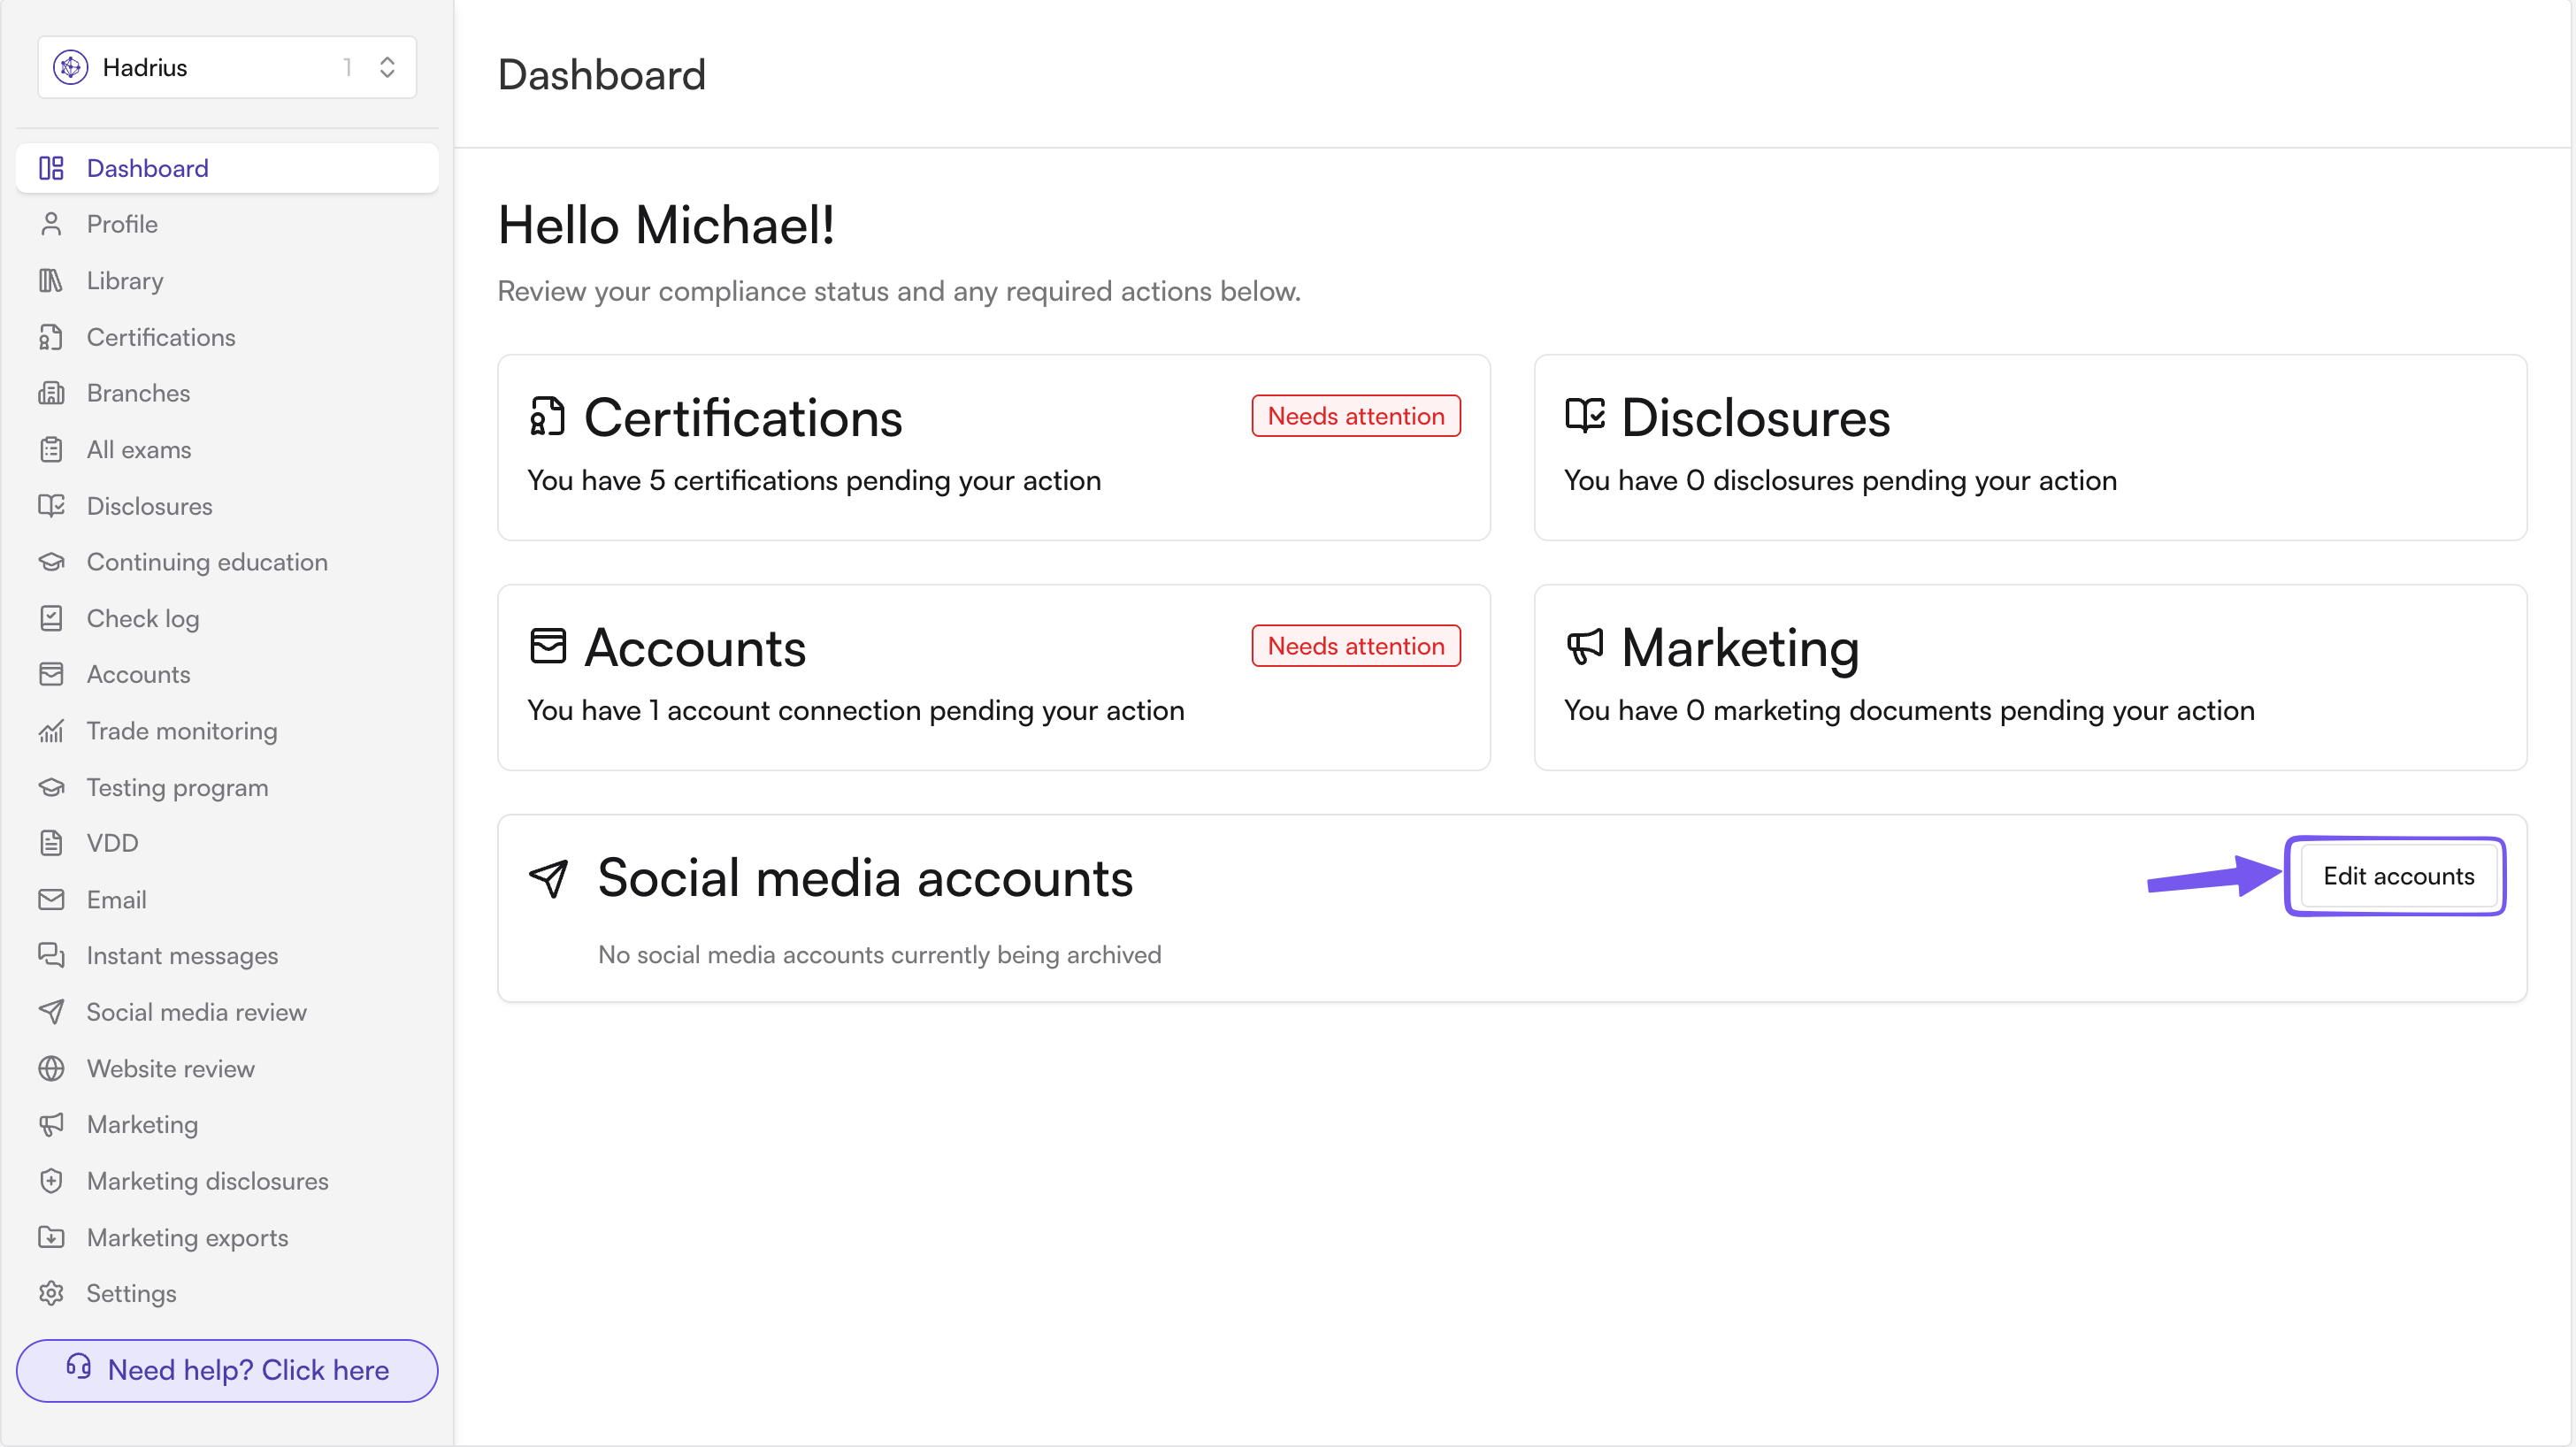Screen dimensions: 2576x1447
Task: Click the Testing program cap icon
Action: 51,788
